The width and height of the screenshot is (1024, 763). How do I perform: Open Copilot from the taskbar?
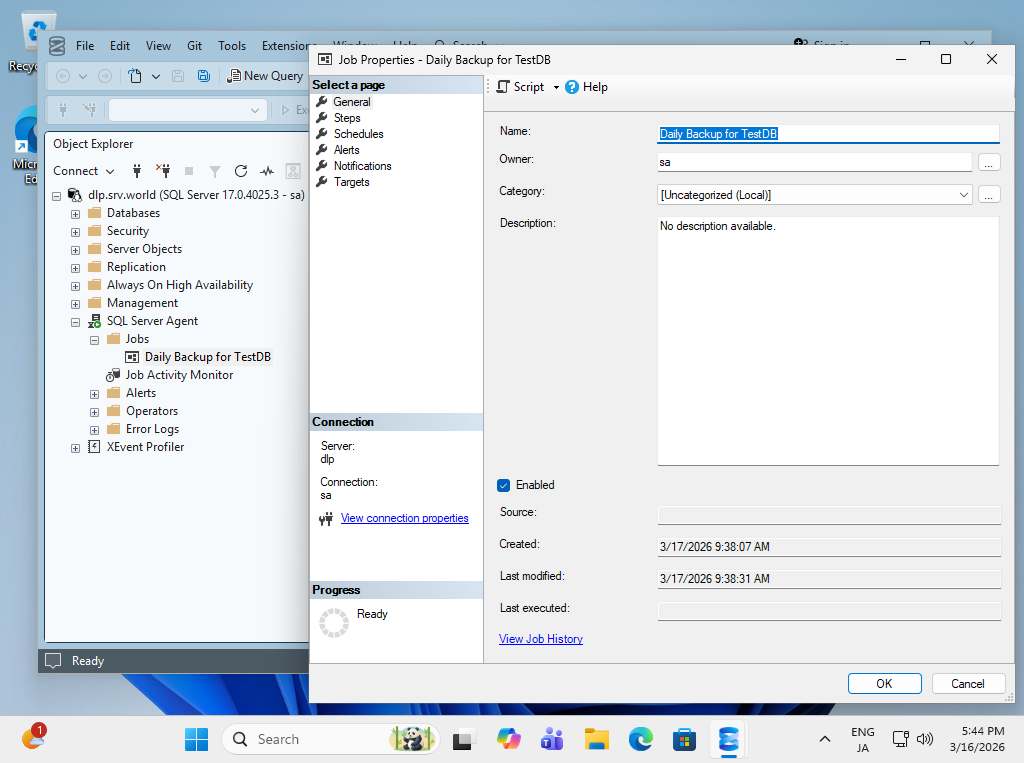coord(508,739)
